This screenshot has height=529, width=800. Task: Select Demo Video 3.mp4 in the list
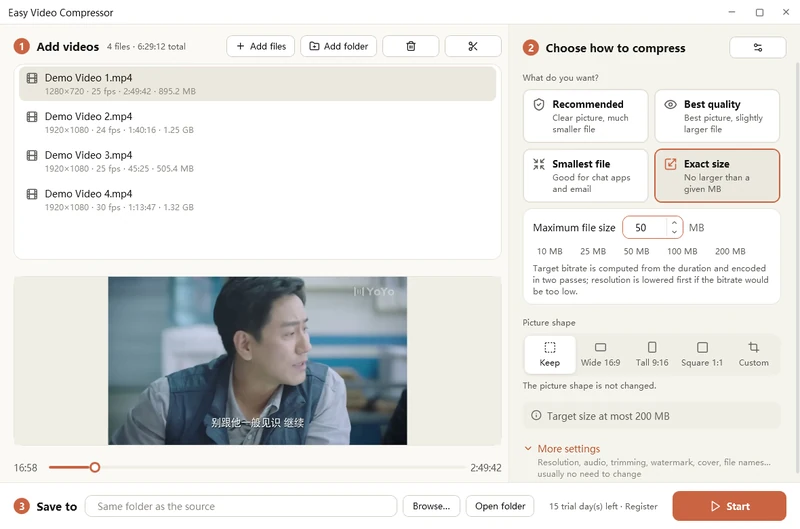(258, 161)
